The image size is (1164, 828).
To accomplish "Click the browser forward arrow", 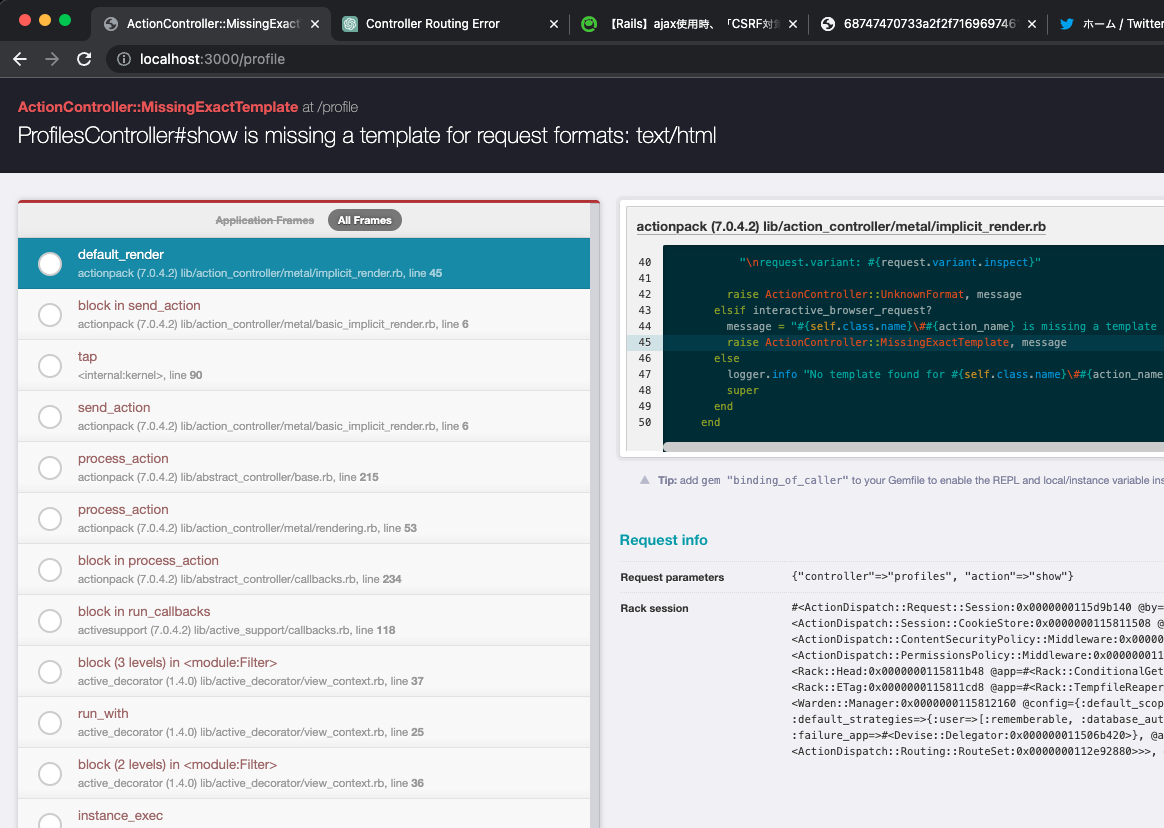I will point(51,59).
